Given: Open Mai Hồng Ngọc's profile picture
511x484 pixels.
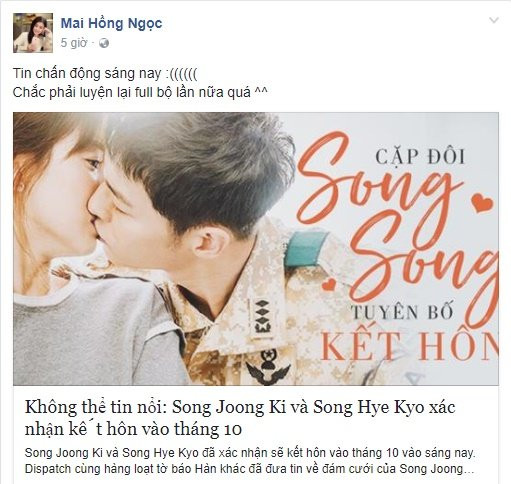Looking at the screenshot, I should pyautogui.click(x=33, y=33).
